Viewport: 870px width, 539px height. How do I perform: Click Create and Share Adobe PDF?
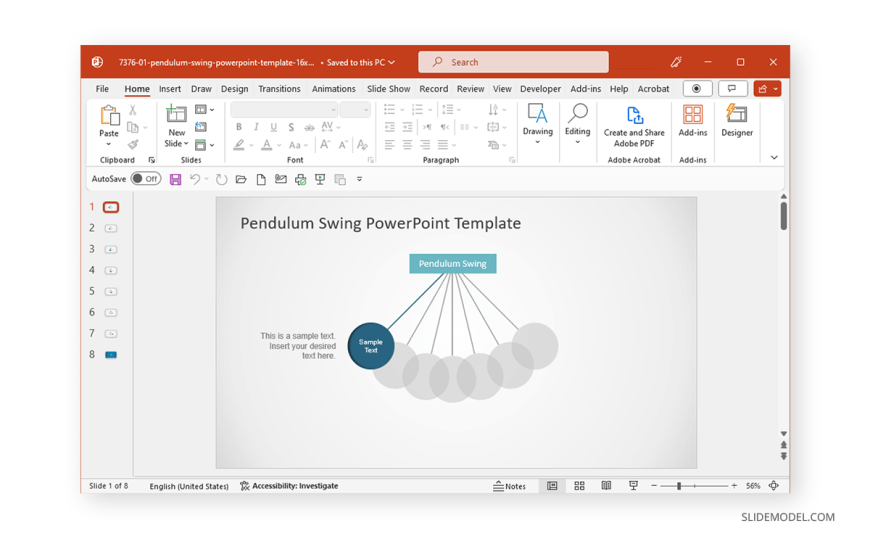point(634,127)
